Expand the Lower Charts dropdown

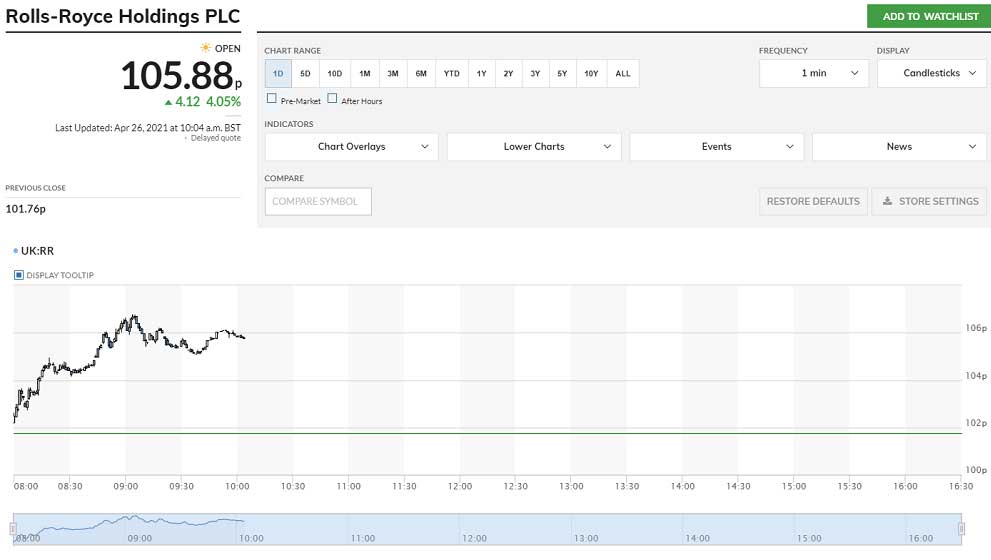pos(534,147)
